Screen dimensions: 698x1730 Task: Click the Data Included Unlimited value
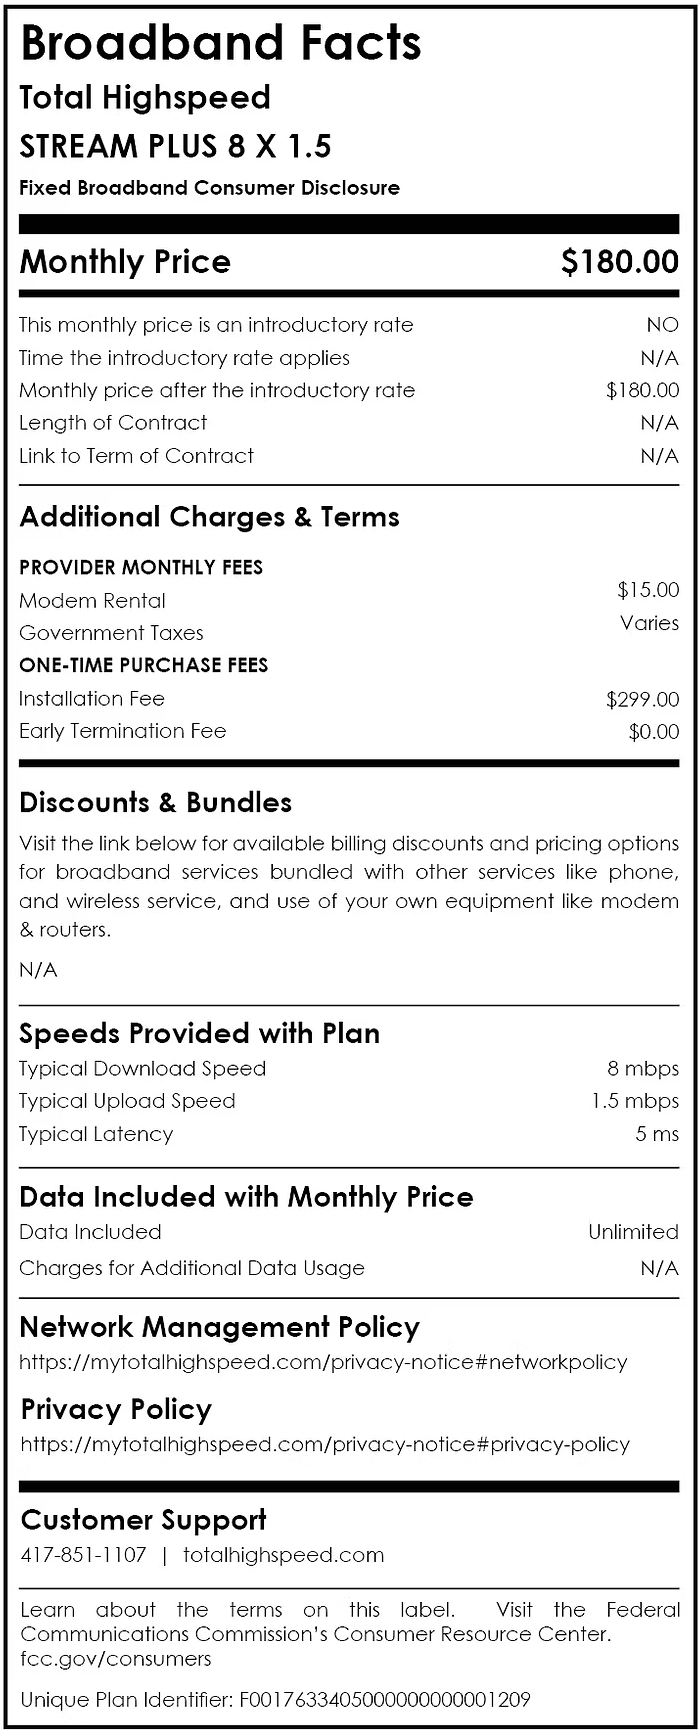633,1232
